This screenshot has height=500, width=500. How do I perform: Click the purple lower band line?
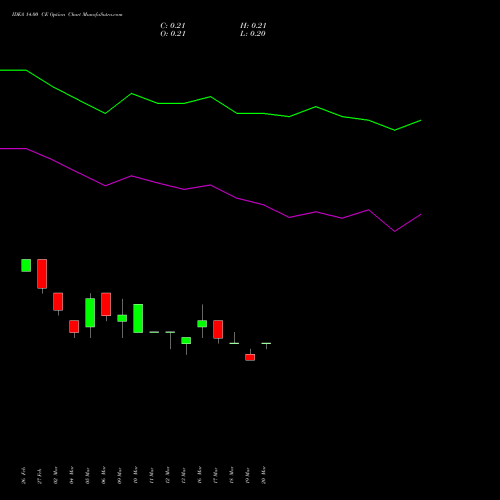[211, 185]
